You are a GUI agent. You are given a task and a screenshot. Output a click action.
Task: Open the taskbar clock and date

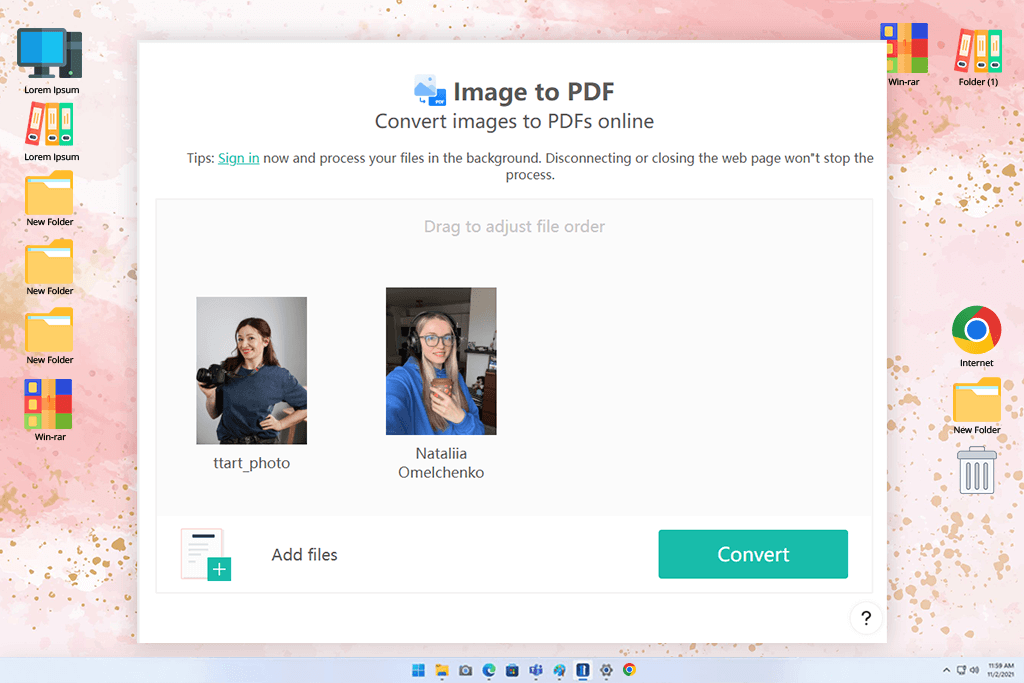click(x=1000, y=670)
